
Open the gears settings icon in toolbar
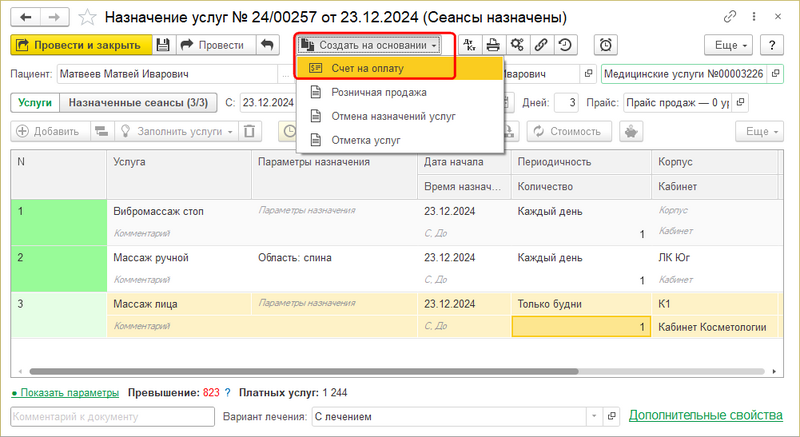tap(517, 45)
